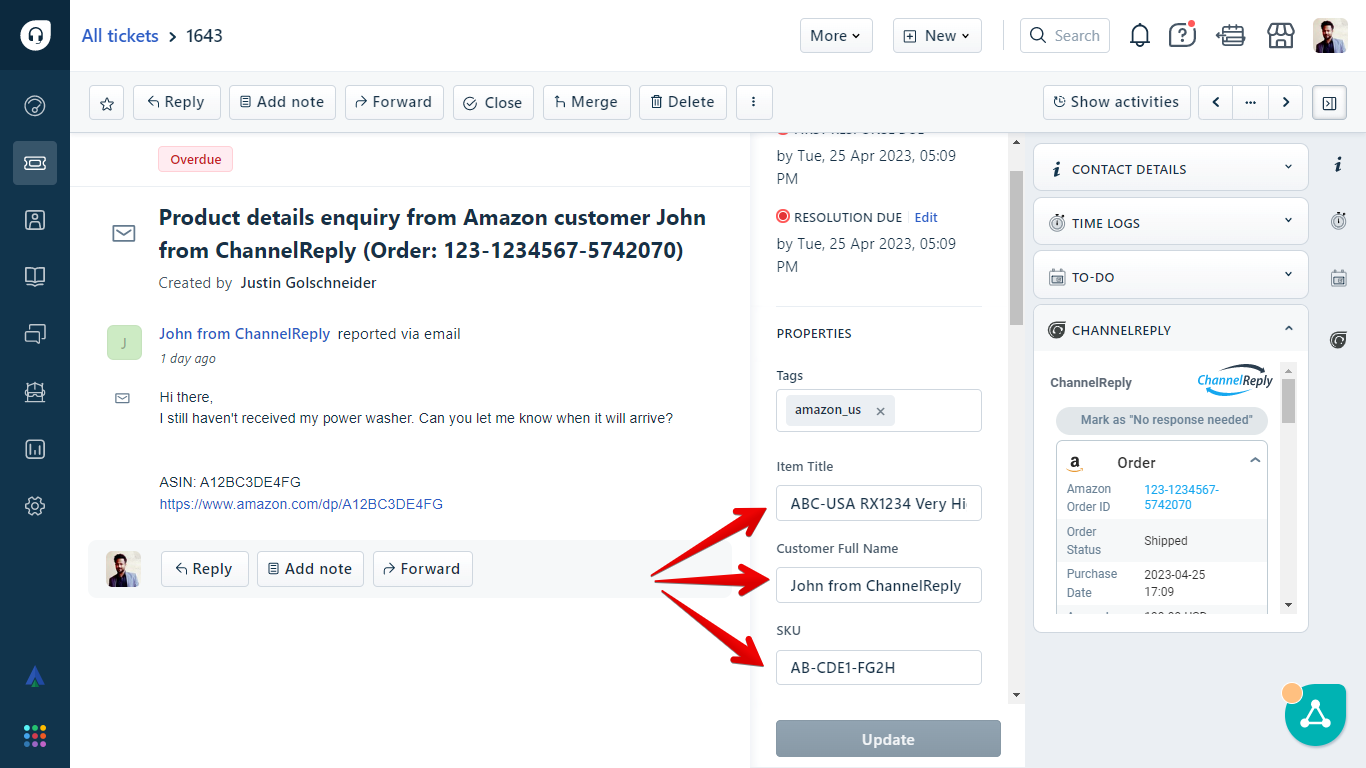
Task: Open the marketplace store icon
Action: pos(1281,36)
